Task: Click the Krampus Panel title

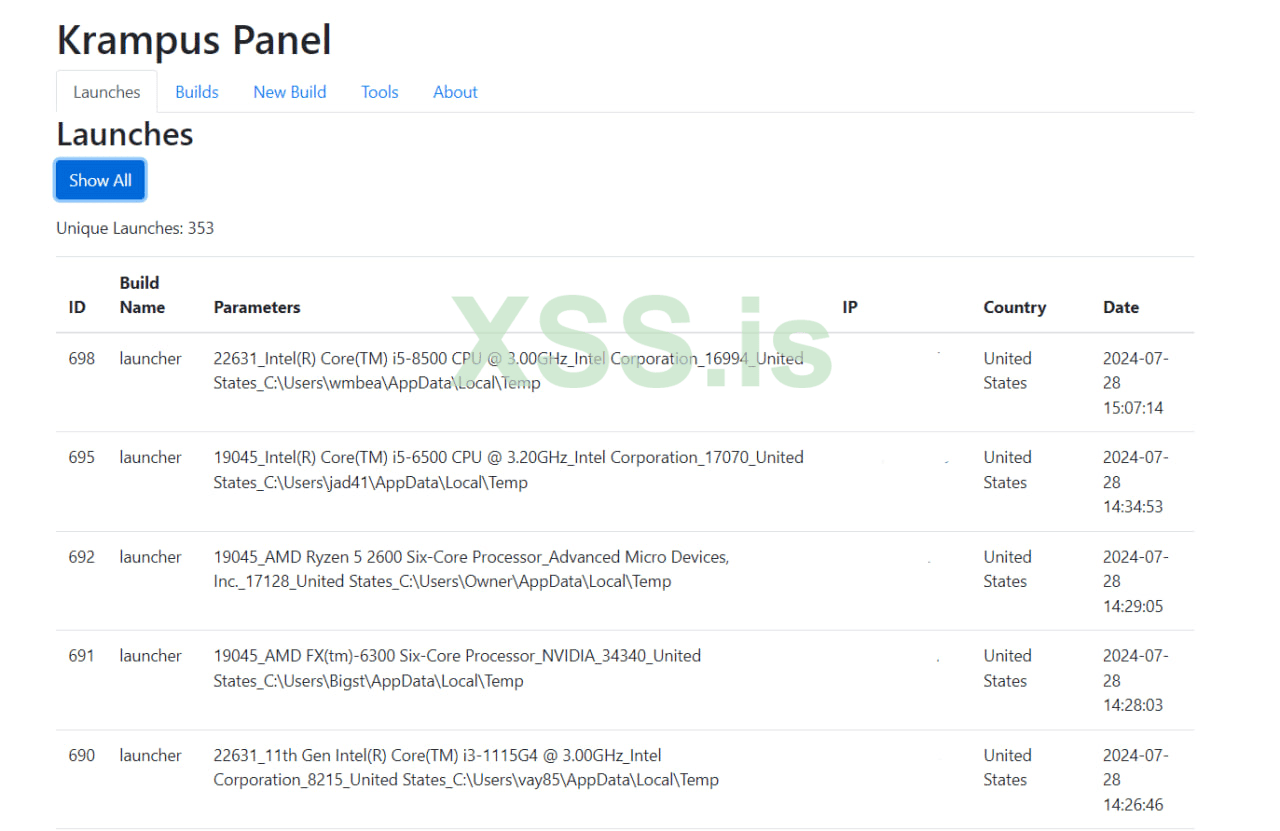Action: (x=194, y=40)
